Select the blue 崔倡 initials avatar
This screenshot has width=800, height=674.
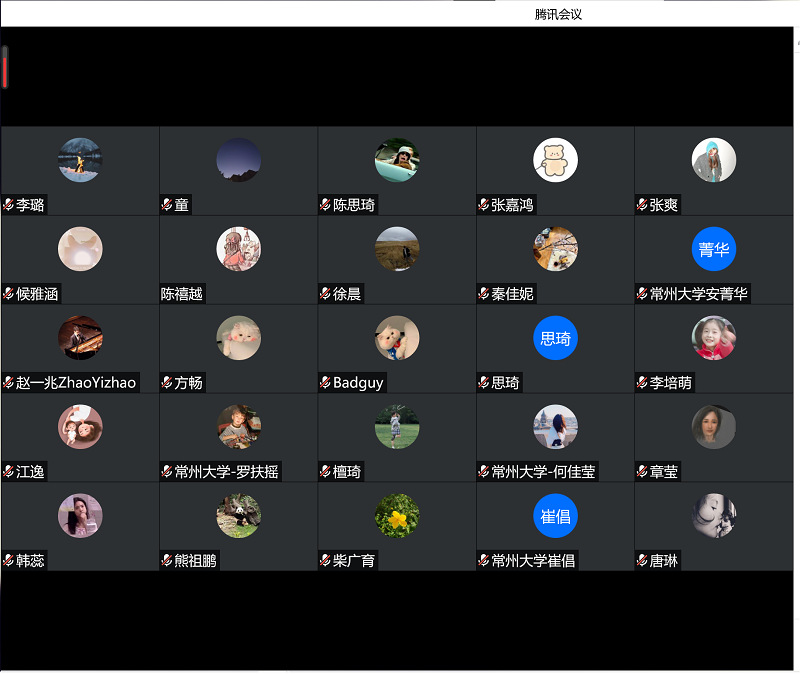pyautogui.click(x=556, y=516)
